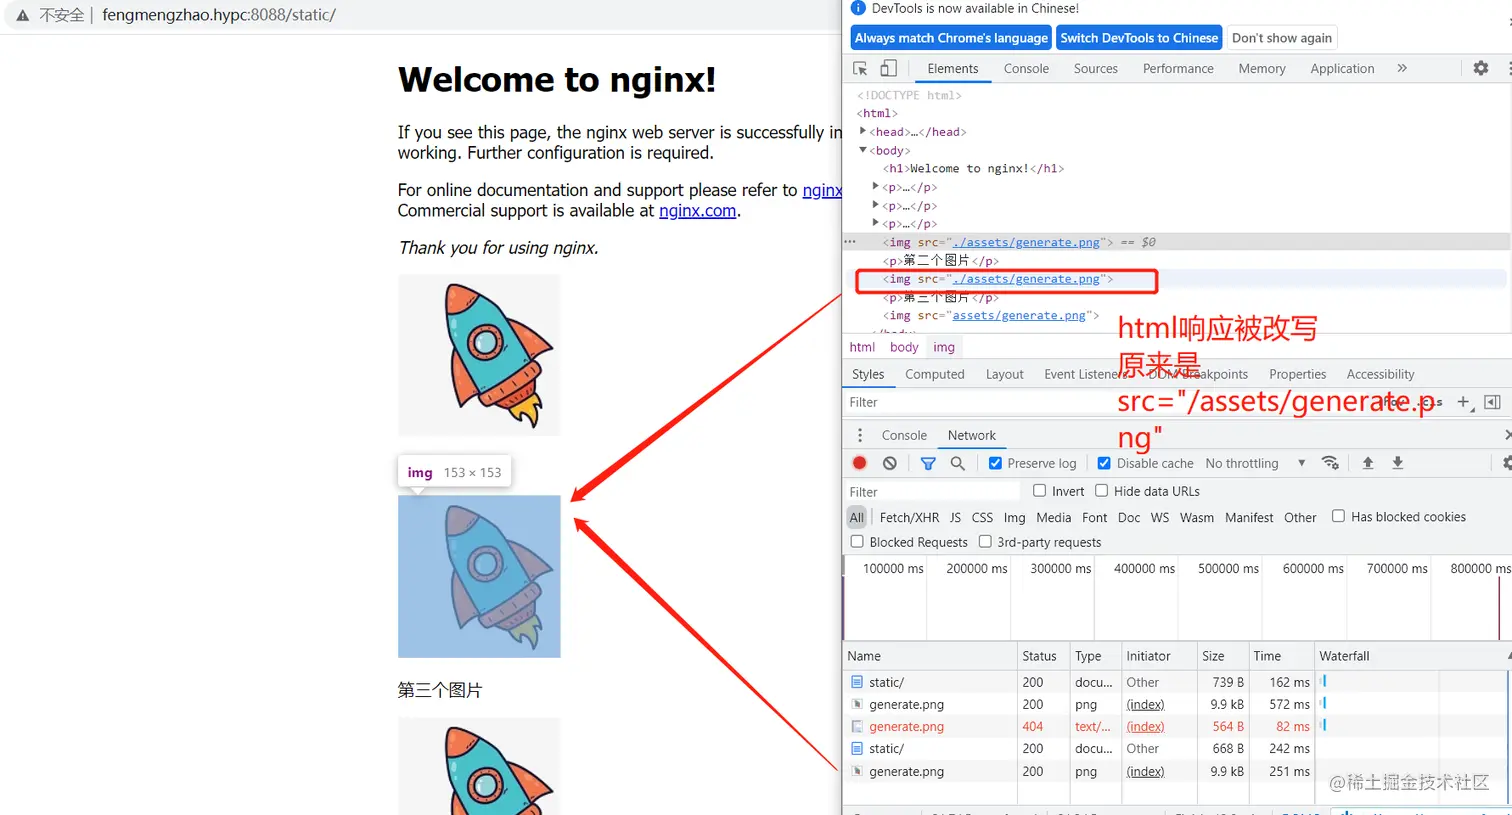Screen dimensions: 1512x815
Task: Click the new style rule plus icon
Action: tap(1464, 402)
